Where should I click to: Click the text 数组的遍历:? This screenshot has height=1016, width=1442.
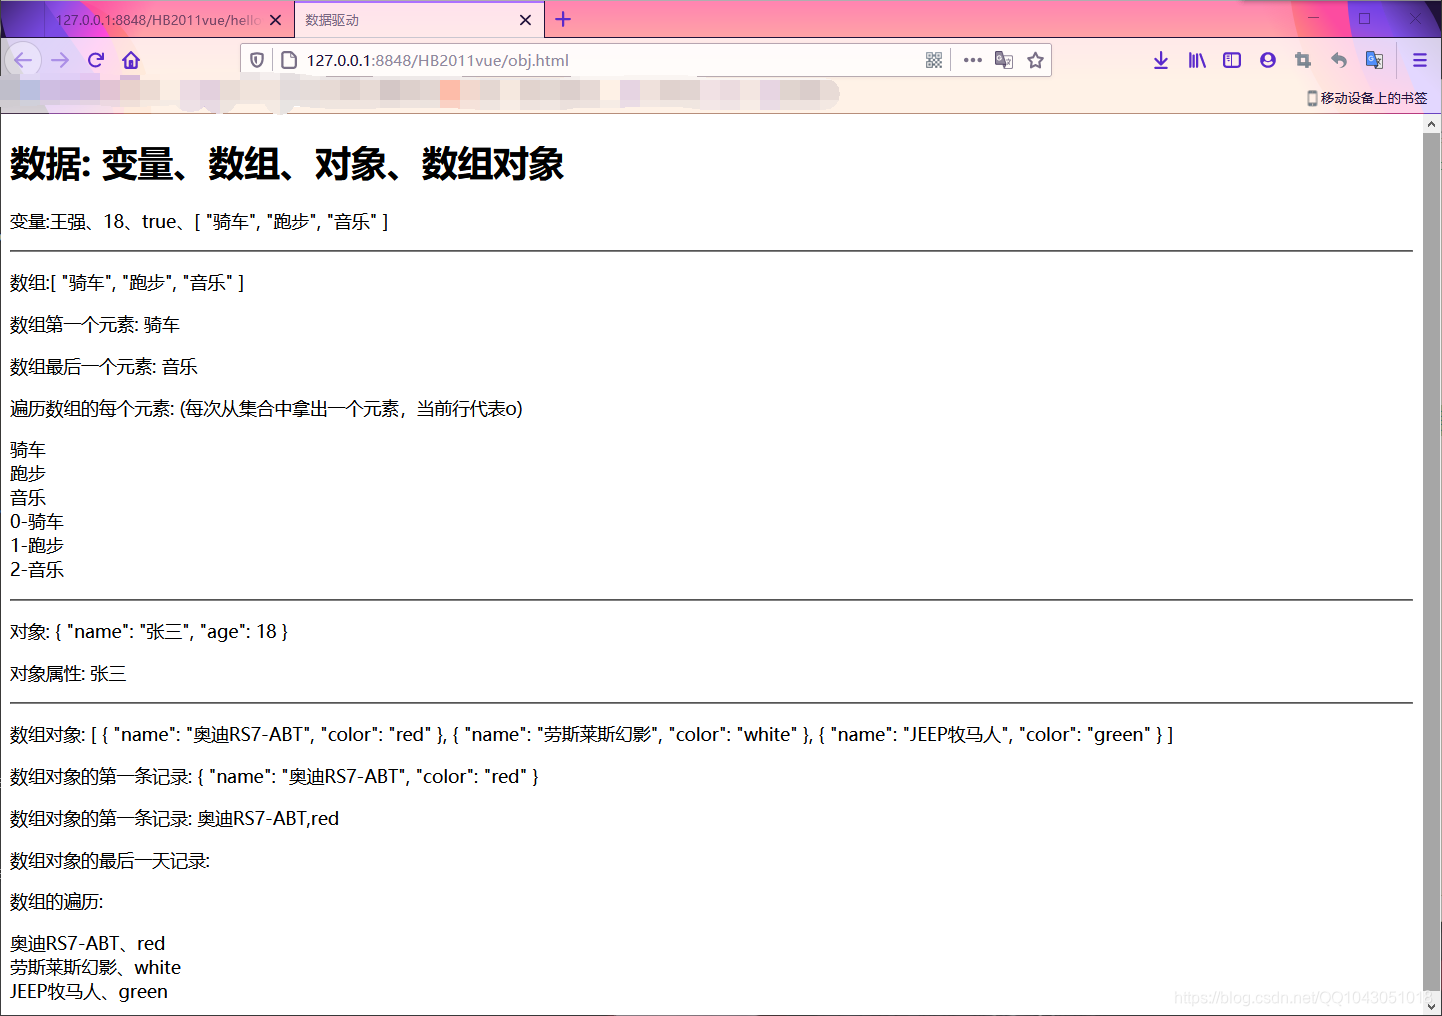point(57,902)
